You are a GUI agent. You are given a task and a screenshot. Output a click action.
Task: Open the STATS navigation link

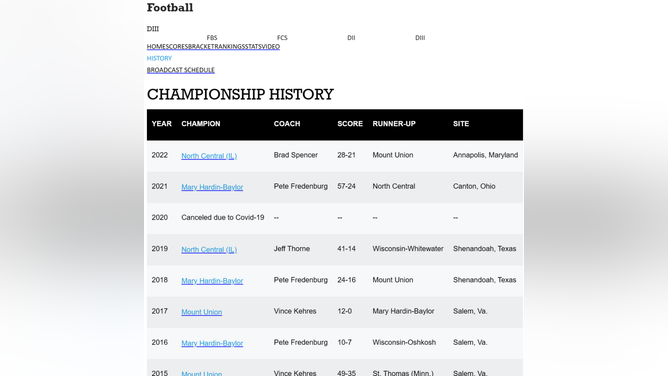pos(253,46)
